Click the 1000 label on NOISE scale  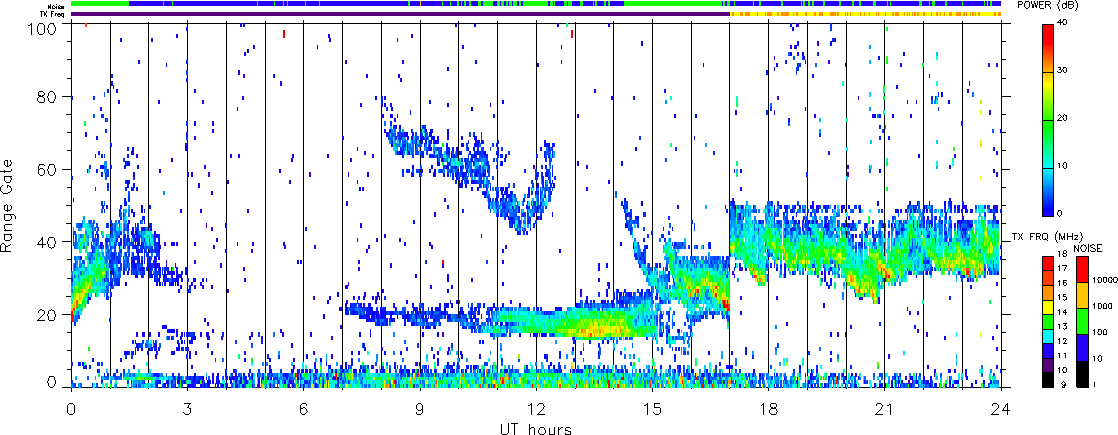[x=1102, y=306]
